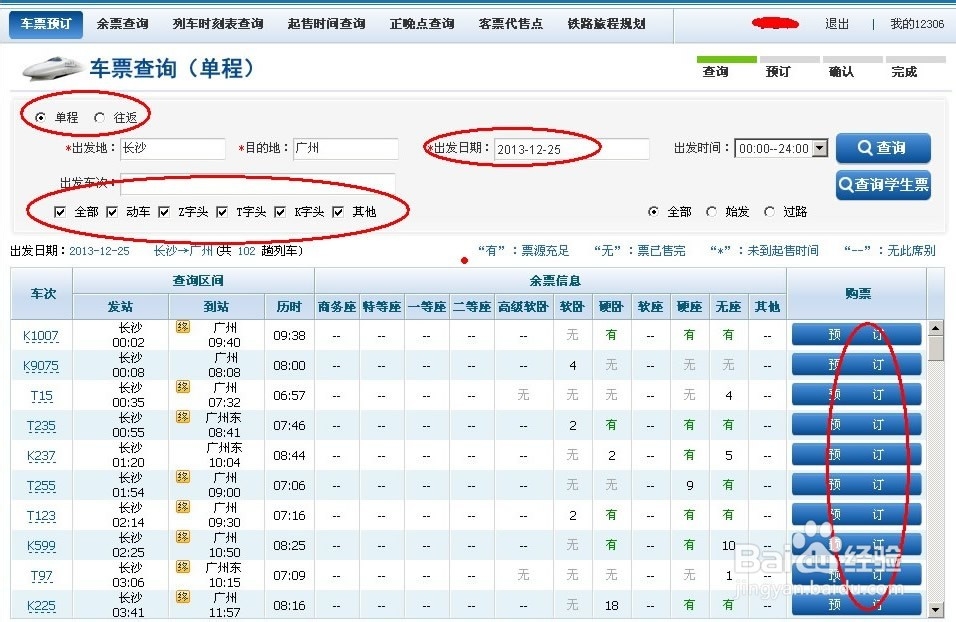The height and width of the screenshot is (622, 956).
Task: Click the magnifier icon on 查询学生票 button
Action: click(x=845, y=185)
